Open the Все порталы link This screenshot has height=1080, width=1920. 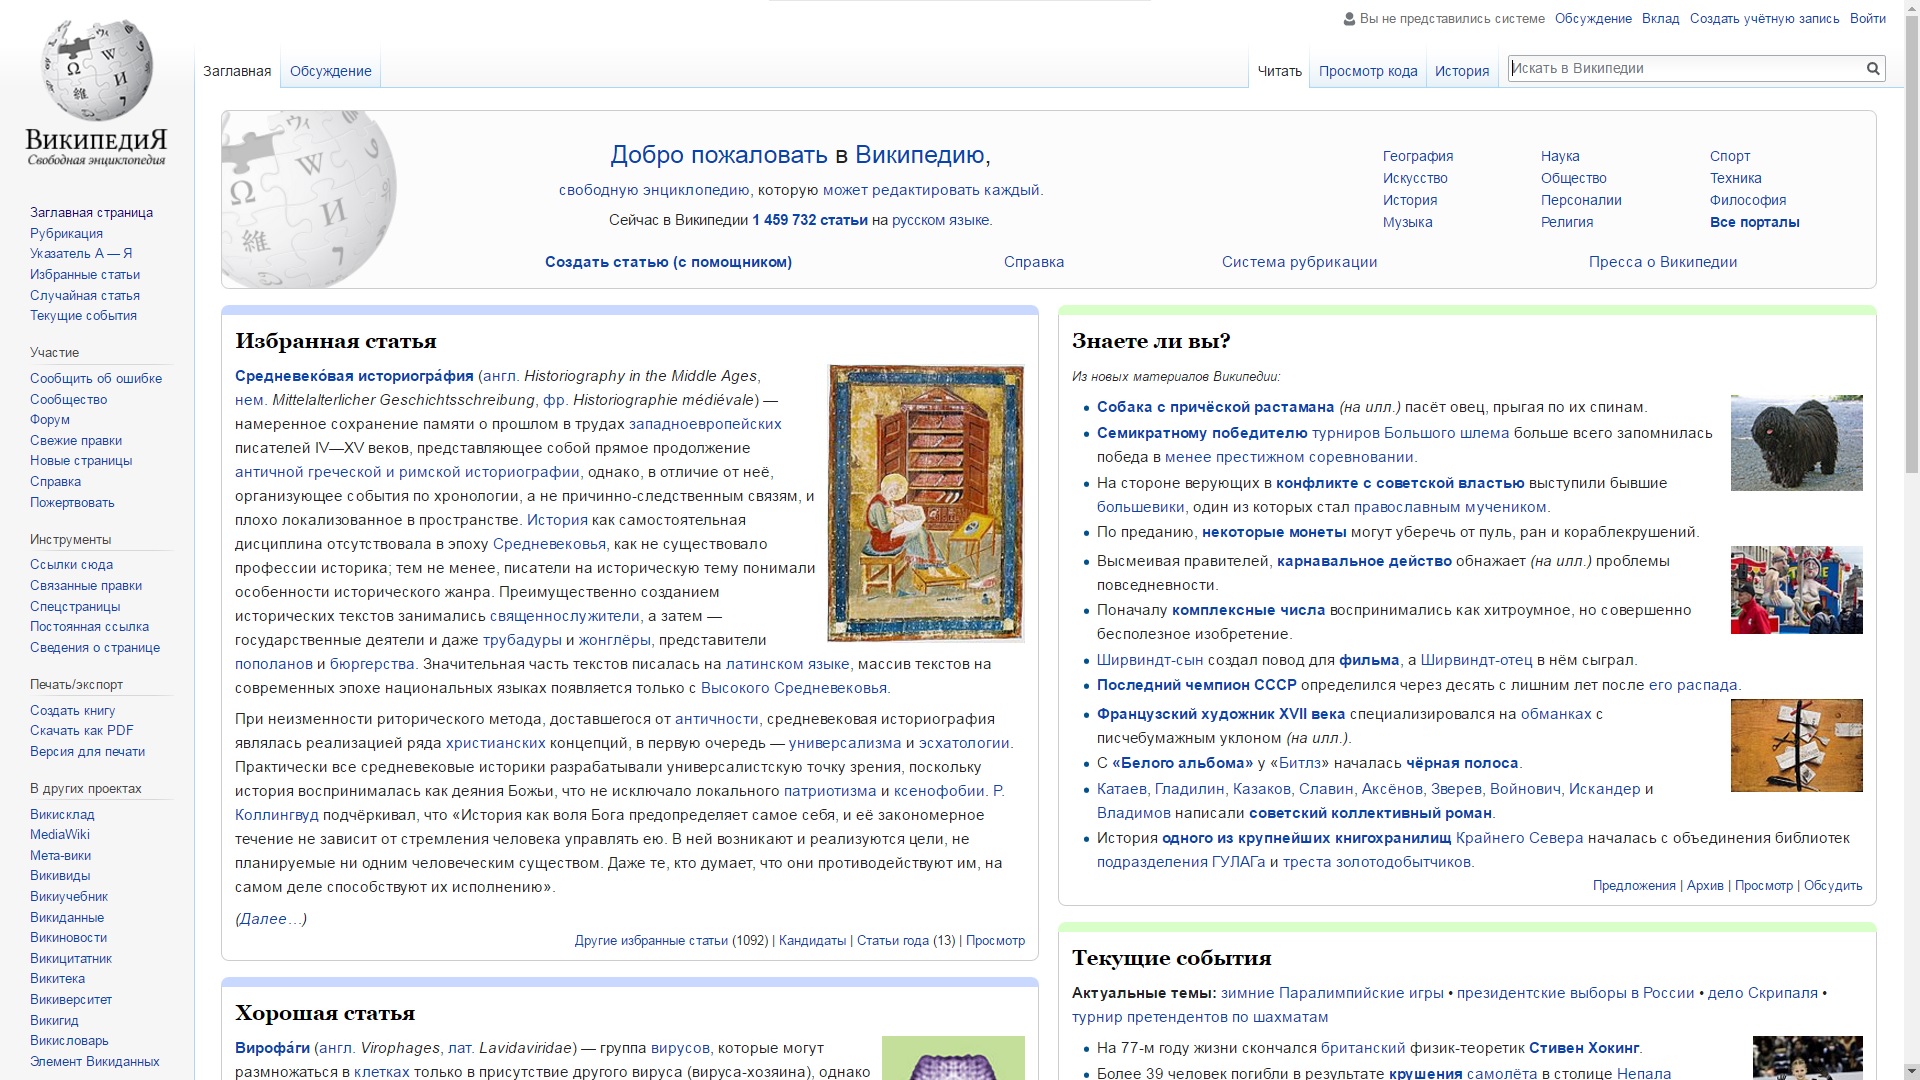pyautogui.click(x=1754, y=222)
